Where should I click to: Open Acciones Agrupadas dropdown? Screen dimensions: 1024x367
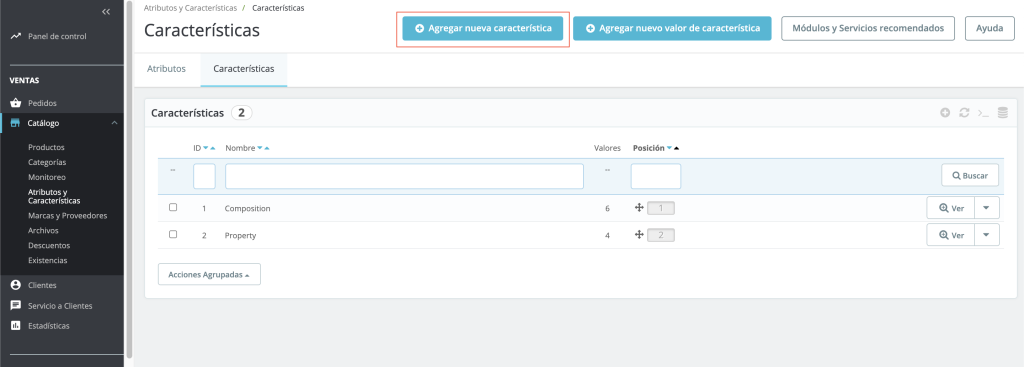pos(209,274)
